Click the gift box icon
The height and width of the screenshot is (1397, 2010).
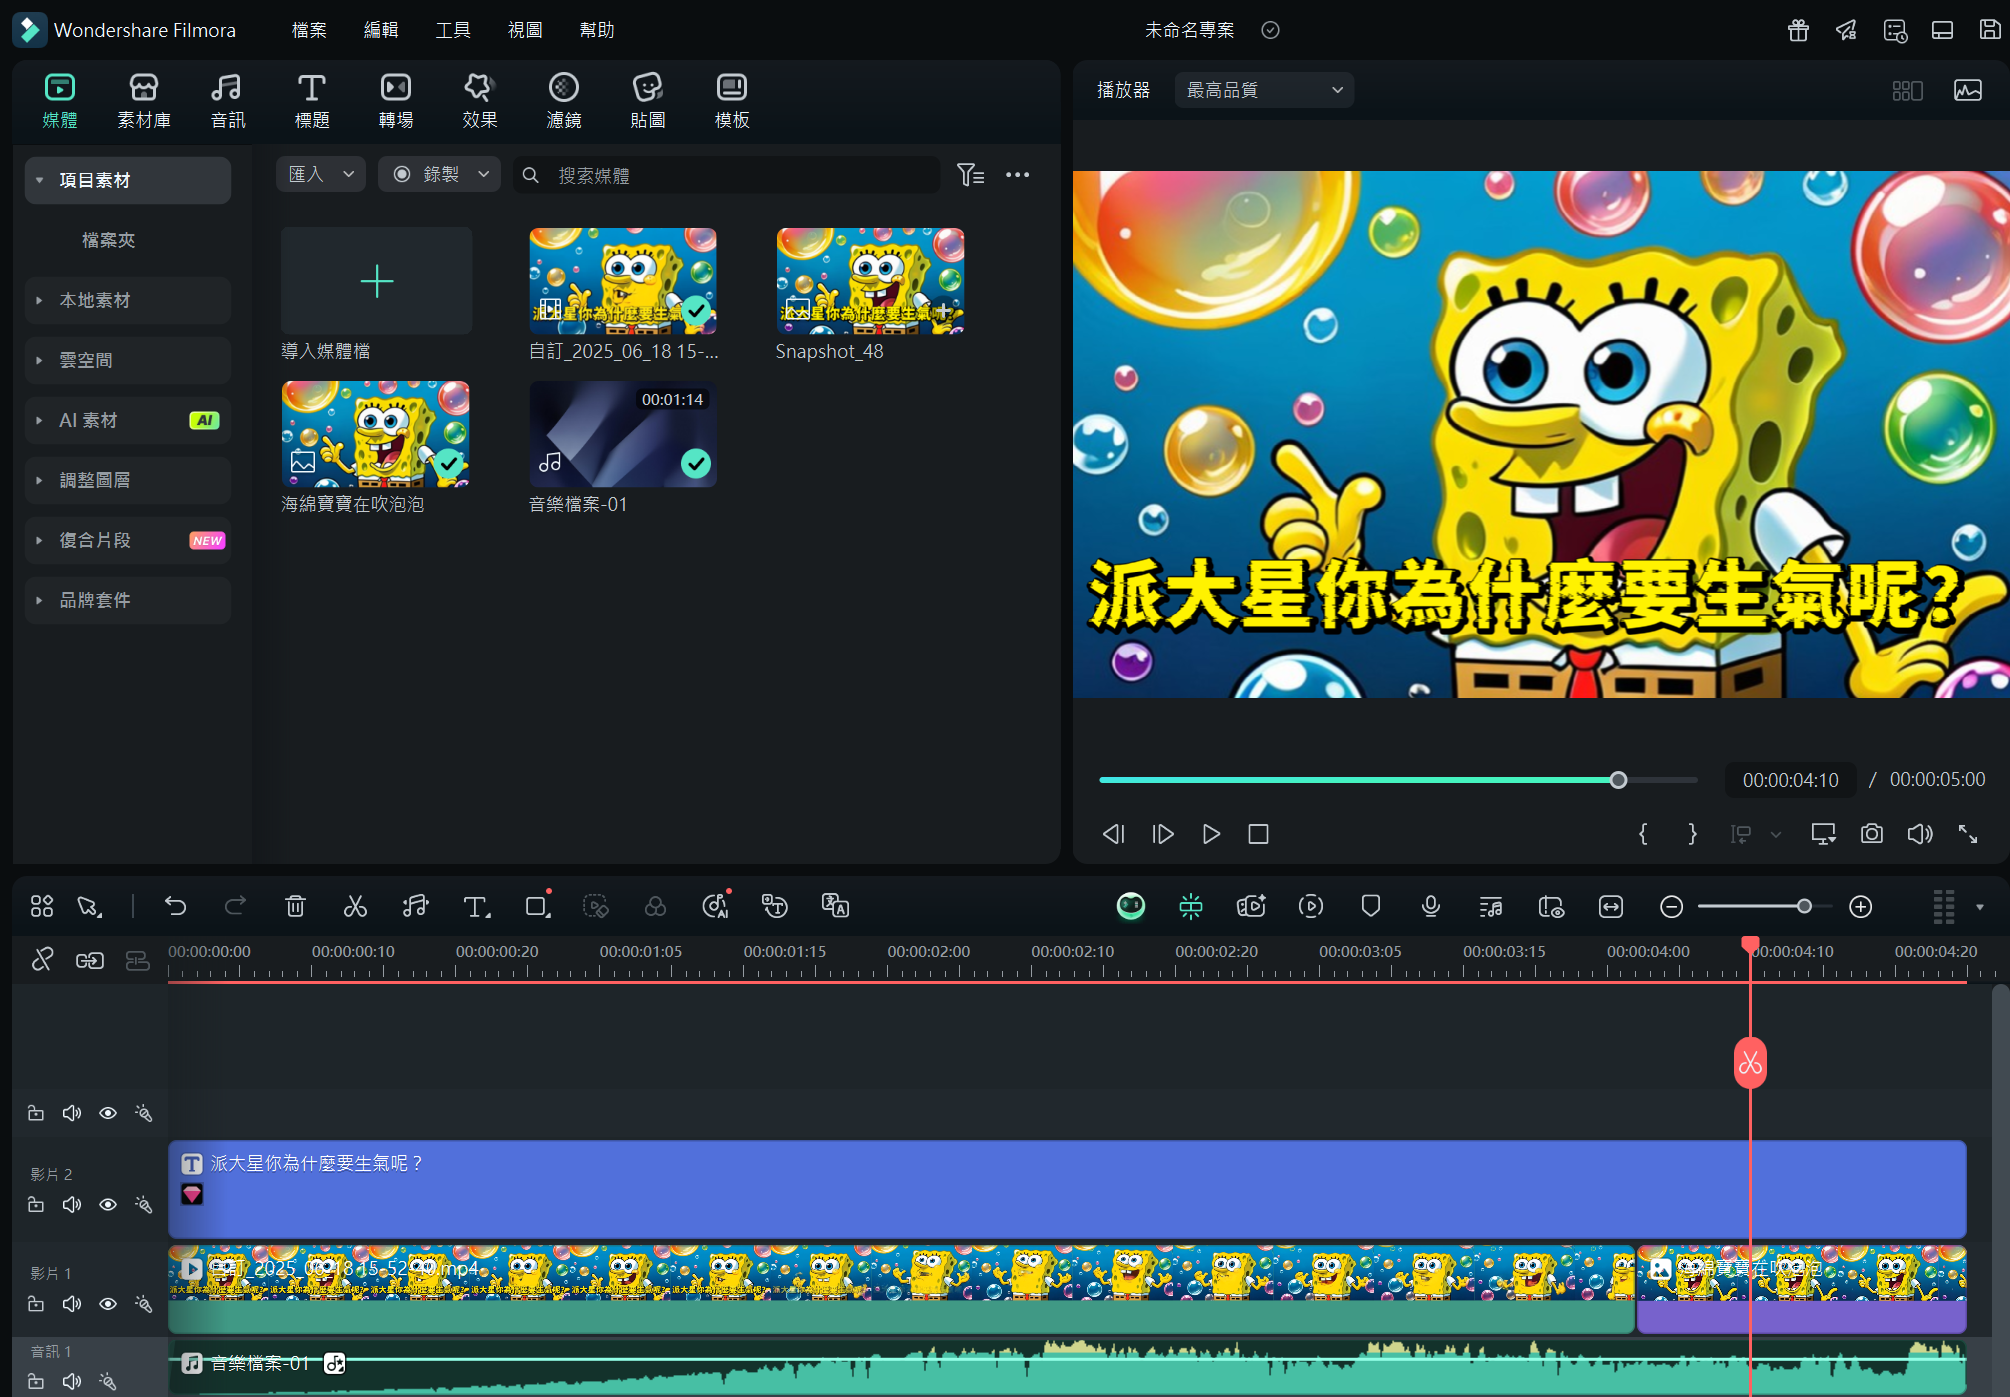coord(1798,30)
